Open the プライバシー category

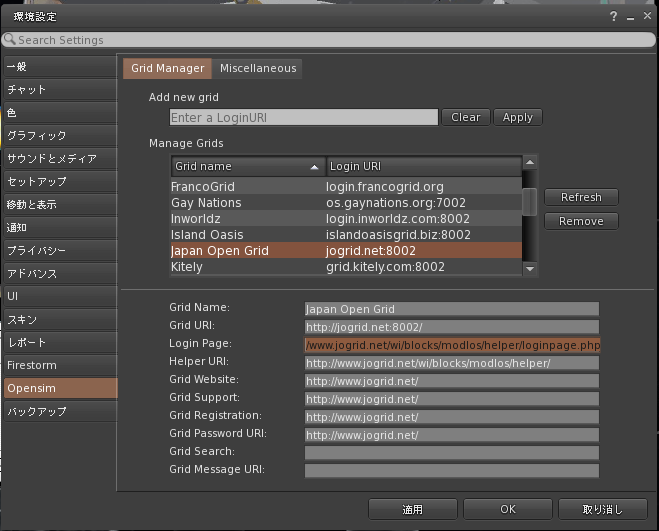tap(61, 251)
